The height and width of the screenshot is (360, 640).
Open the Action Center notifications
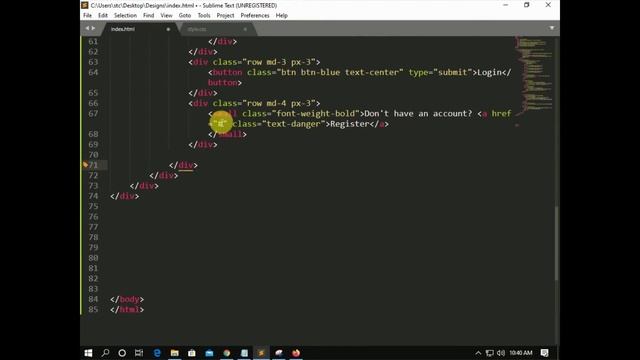pos(544,353)
